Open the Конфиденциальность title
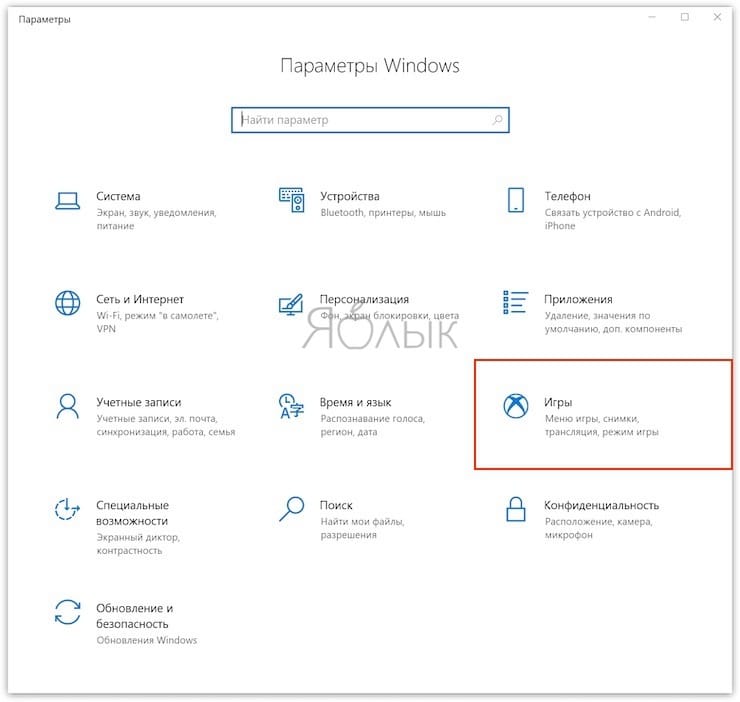Viewport: 740px width, 702px height. [601, 505]
